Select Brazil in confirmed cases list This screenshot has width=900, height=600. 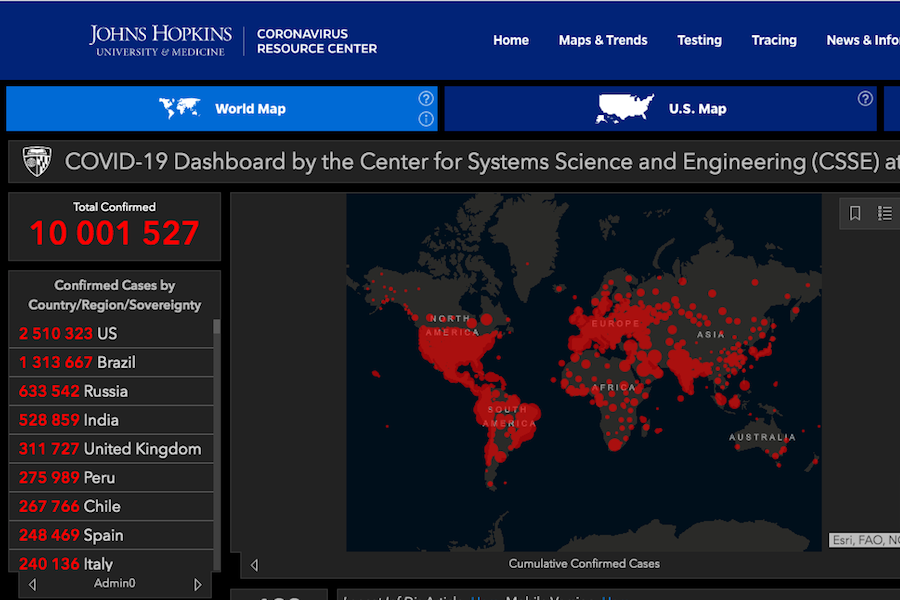pos(110,362)
